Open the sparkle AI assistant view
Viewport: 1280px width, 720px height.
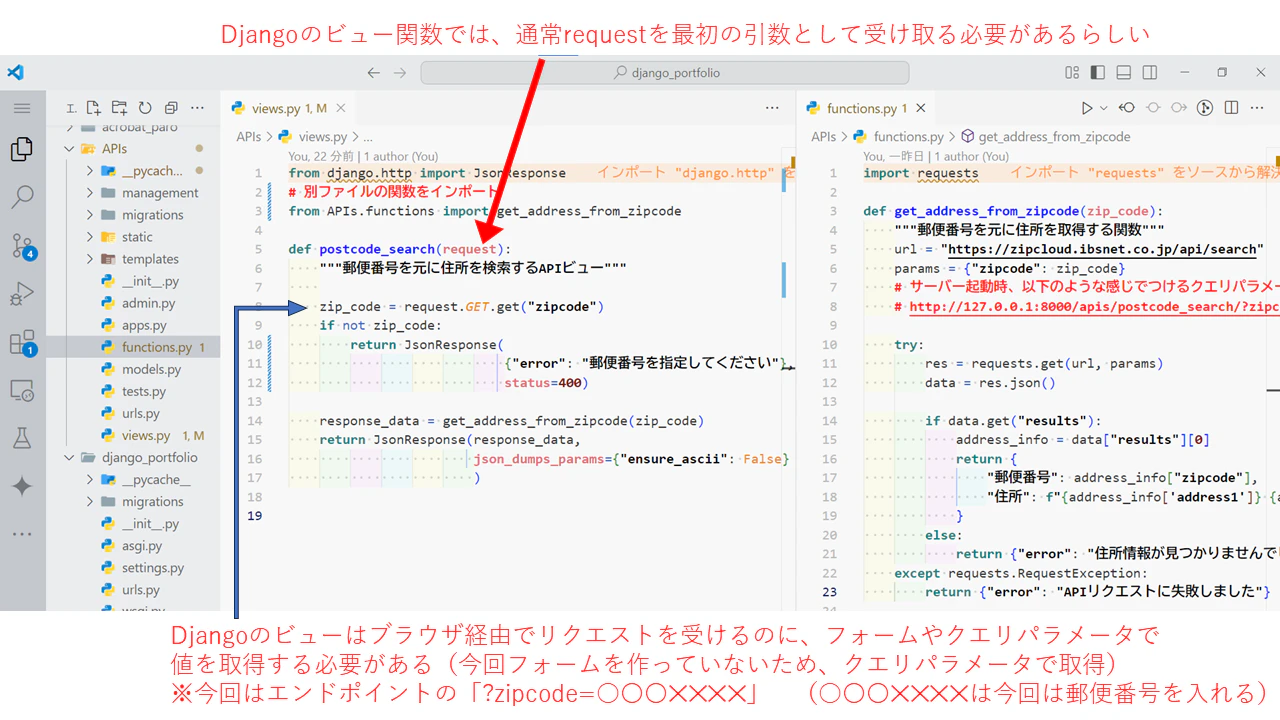click(x=22, y=486)
